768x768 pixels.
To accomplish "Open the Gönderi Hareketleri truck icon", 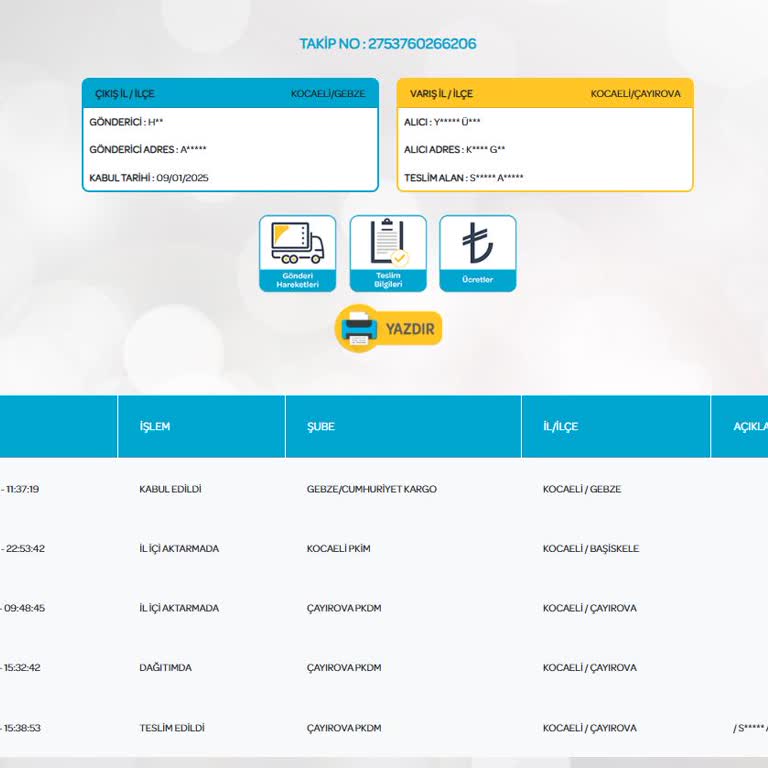I will tap(297, 243).
